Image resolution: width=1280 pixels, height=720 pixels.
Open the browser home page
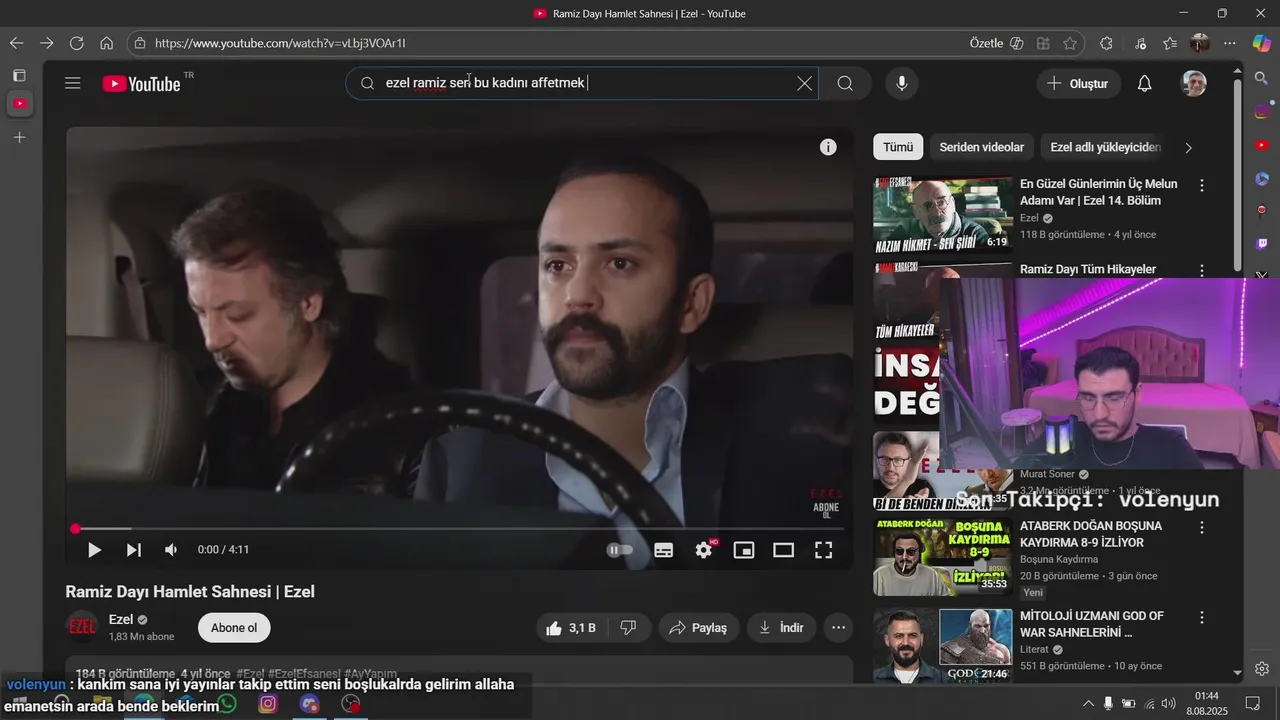(x=106, y=43)
